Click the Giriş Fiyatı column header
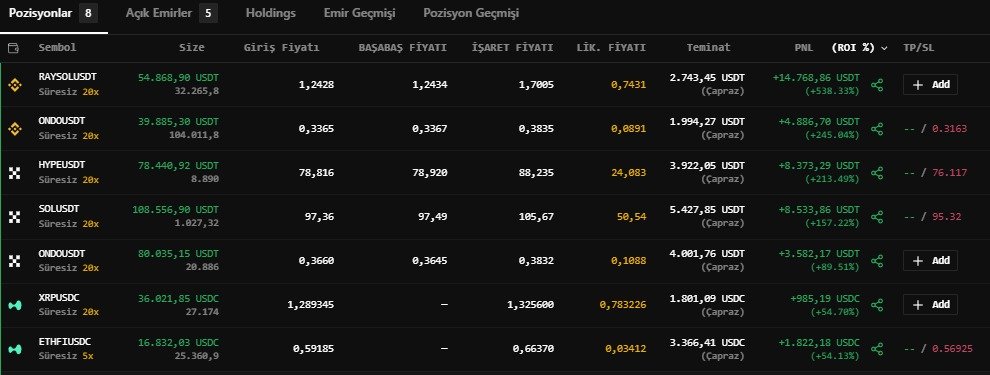Image resolution: width=990 pixels, height=375 pixels. pyautogui.click(x=282, y=47)
